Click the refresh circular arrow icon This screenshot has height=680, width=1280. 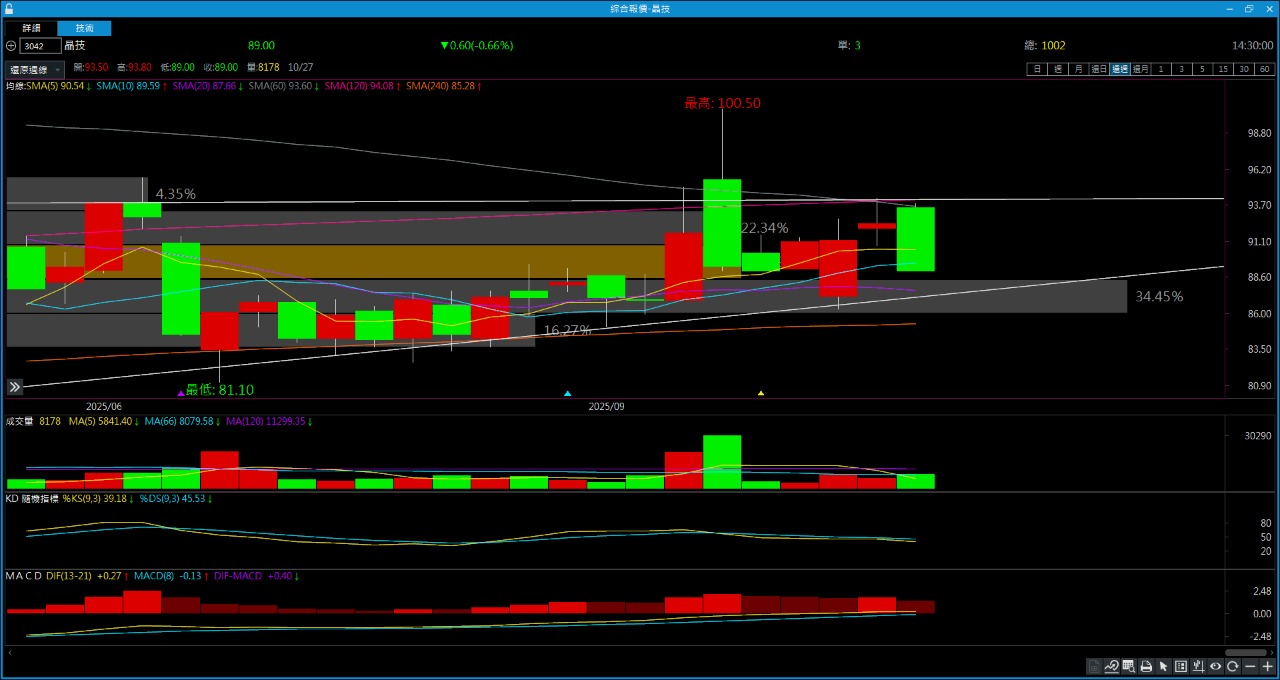pos(1233,666)
